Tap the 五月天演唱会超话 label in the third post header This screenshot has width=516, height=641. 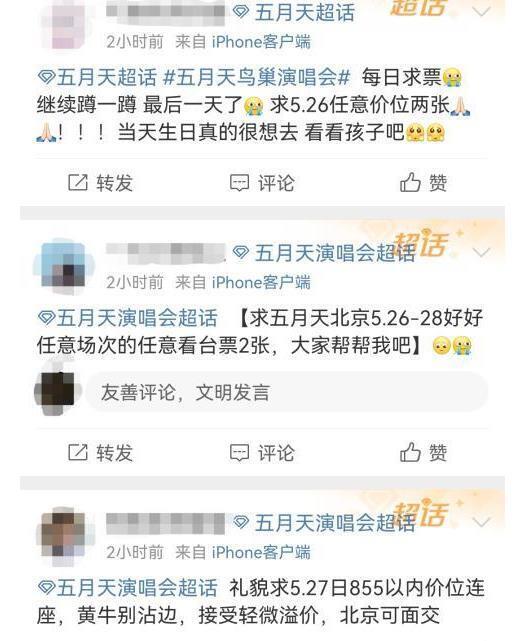pos(323,522)
